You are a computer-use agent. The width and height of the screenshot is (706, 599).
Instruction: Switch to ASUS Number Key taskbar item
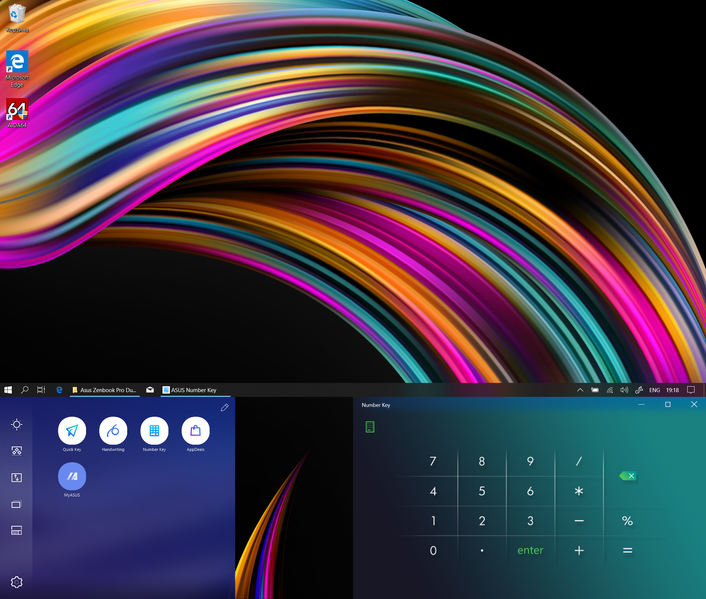[x=195, y=390]
